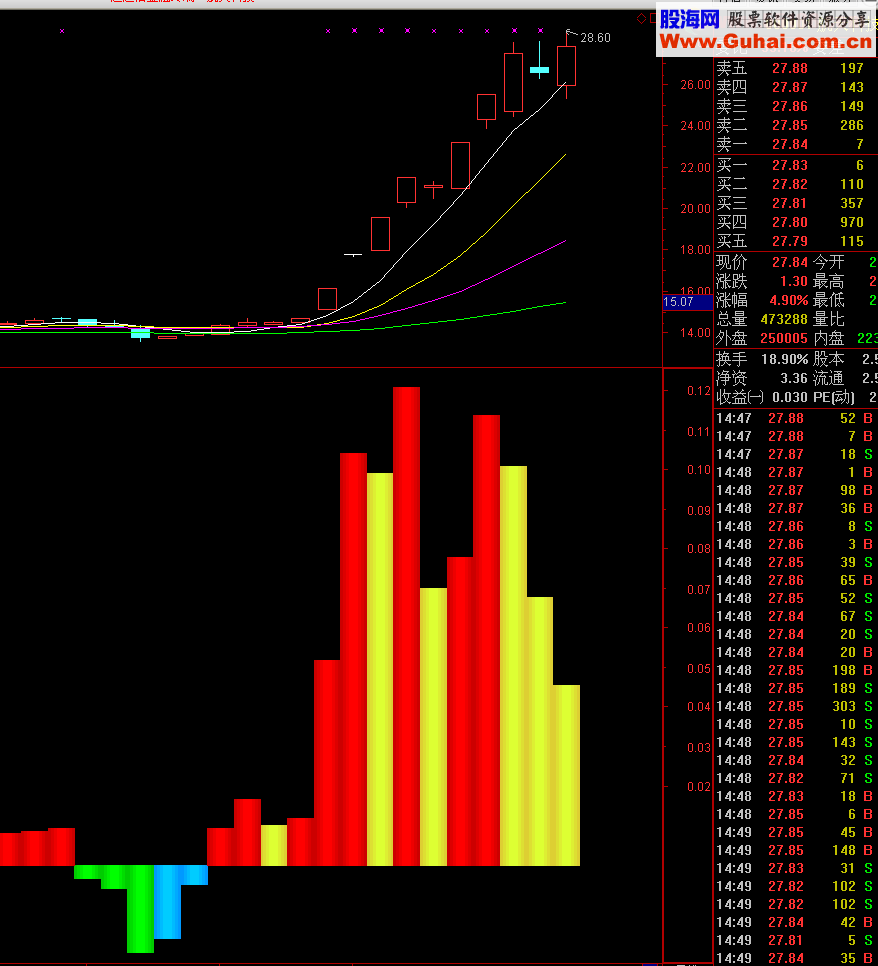
Task: Select the 14:48 27.82 71 S trade
Action: [795, 779]
